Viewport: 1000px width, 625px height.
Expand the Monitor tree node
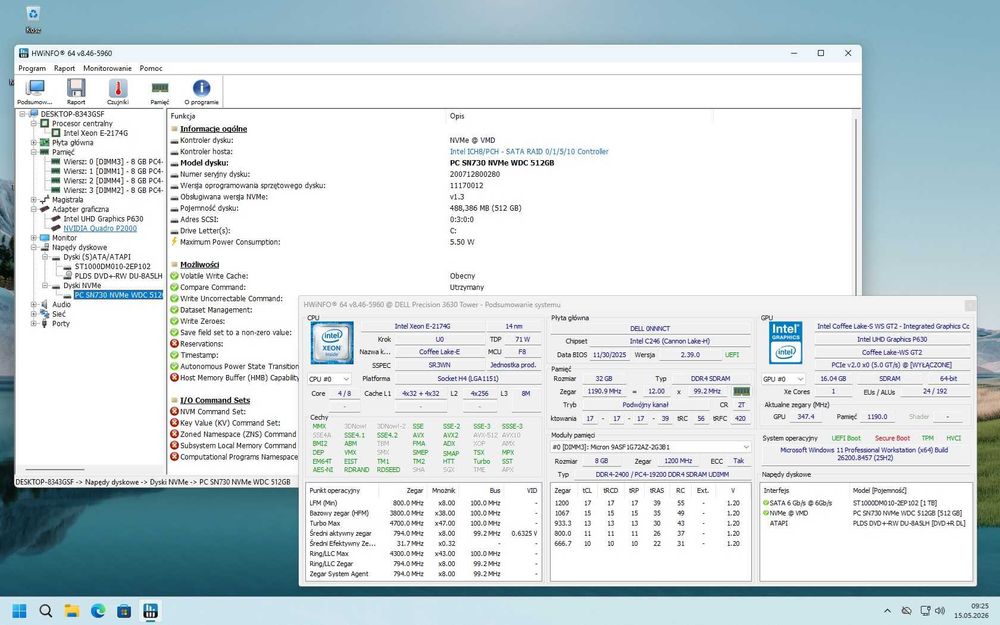(x=33, y=238)
